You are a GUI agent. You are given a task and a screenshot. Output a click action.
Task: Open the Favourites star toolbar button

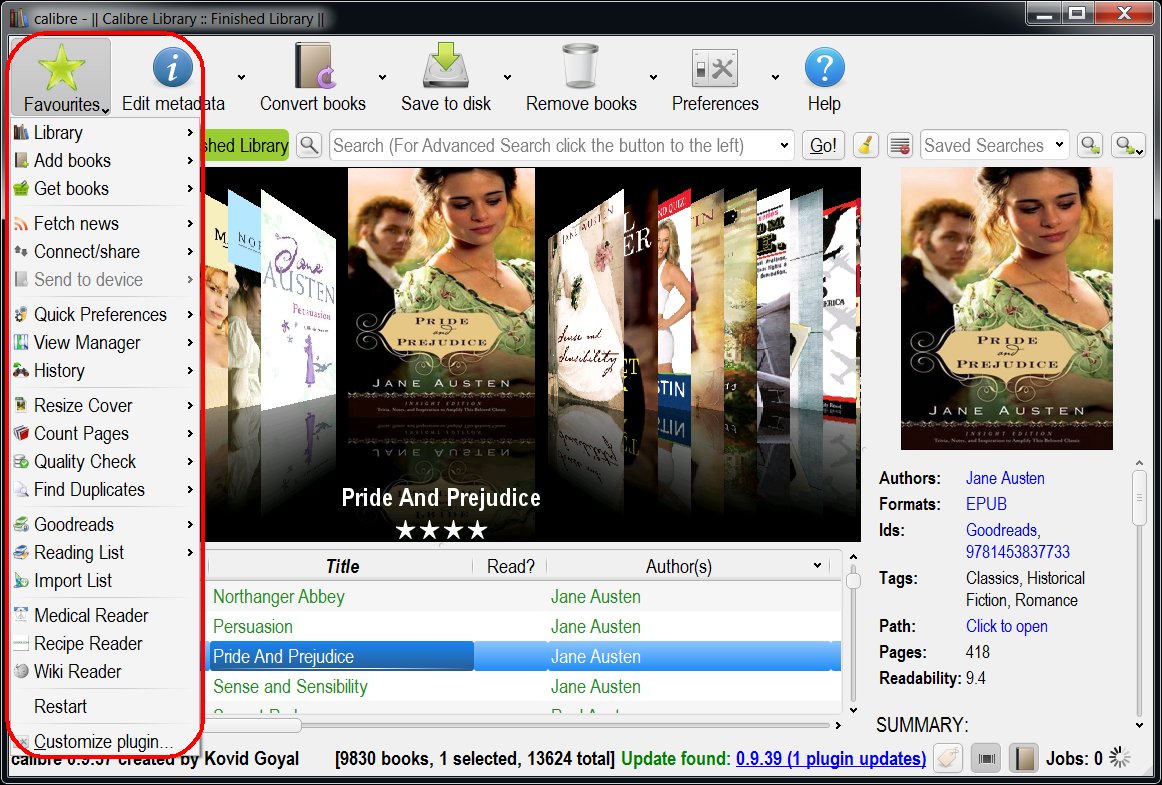pyautogui.click(x=62, y=78)
